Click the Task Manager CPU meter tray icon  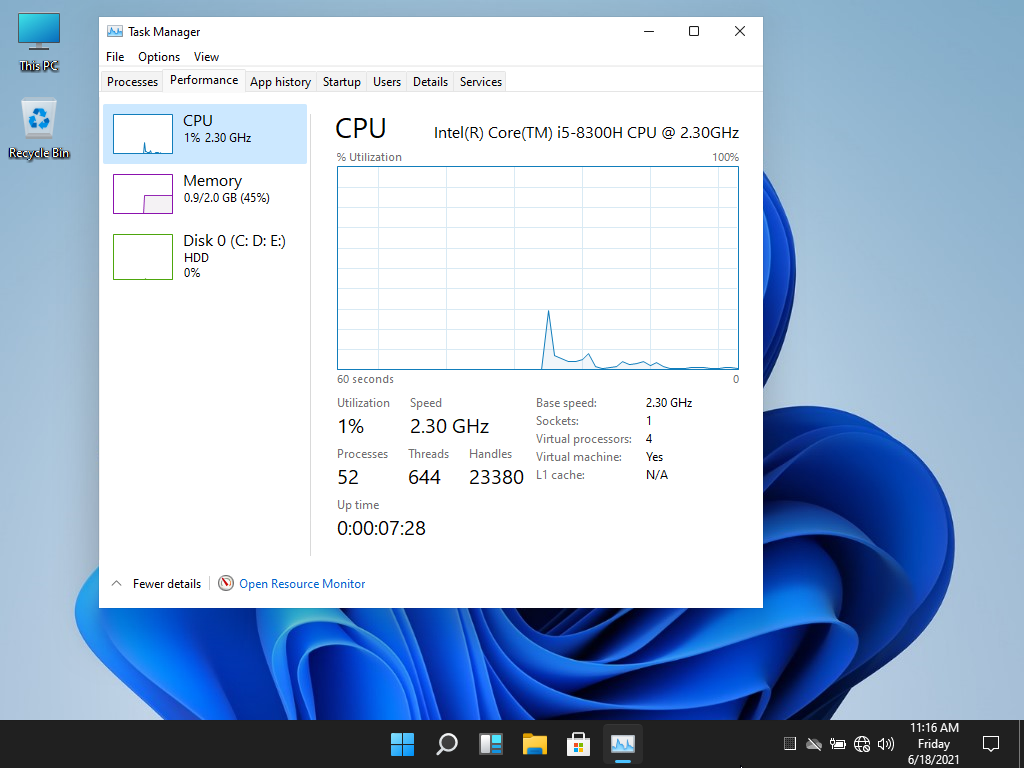pyautogui.click(x=790, y=743)
